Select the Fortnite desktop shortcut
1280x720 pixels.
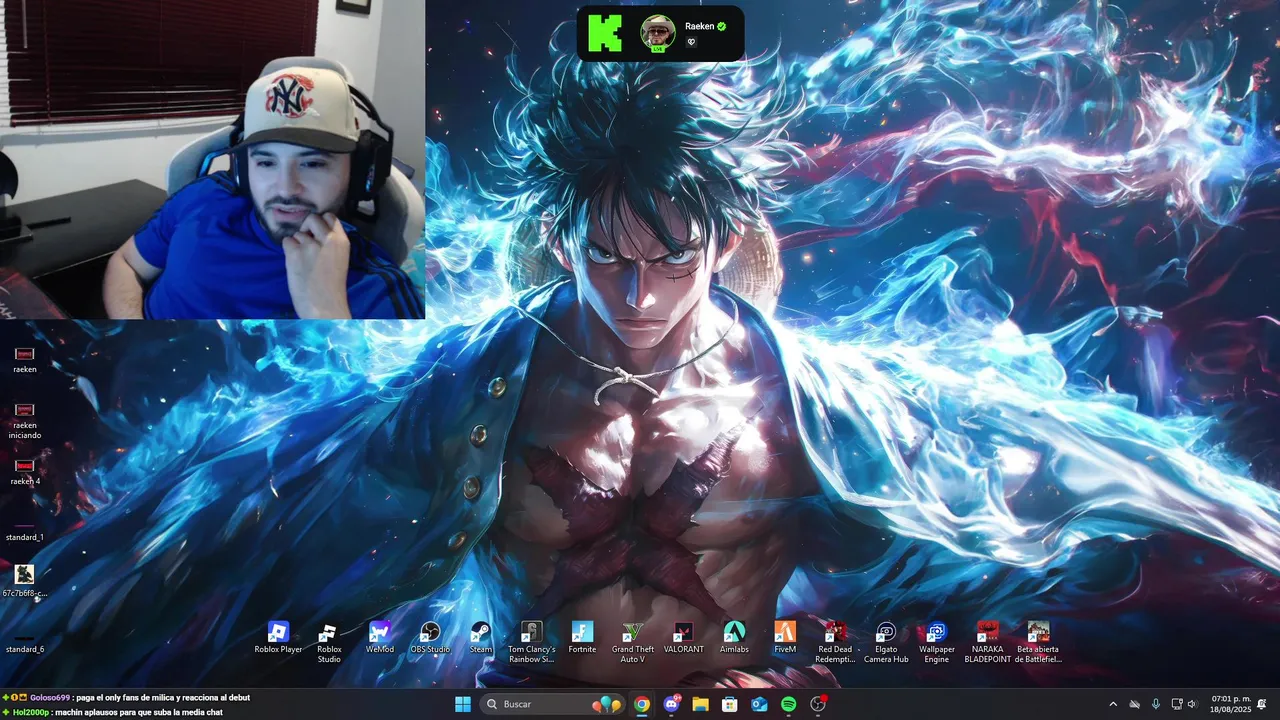tap(582, 637)
